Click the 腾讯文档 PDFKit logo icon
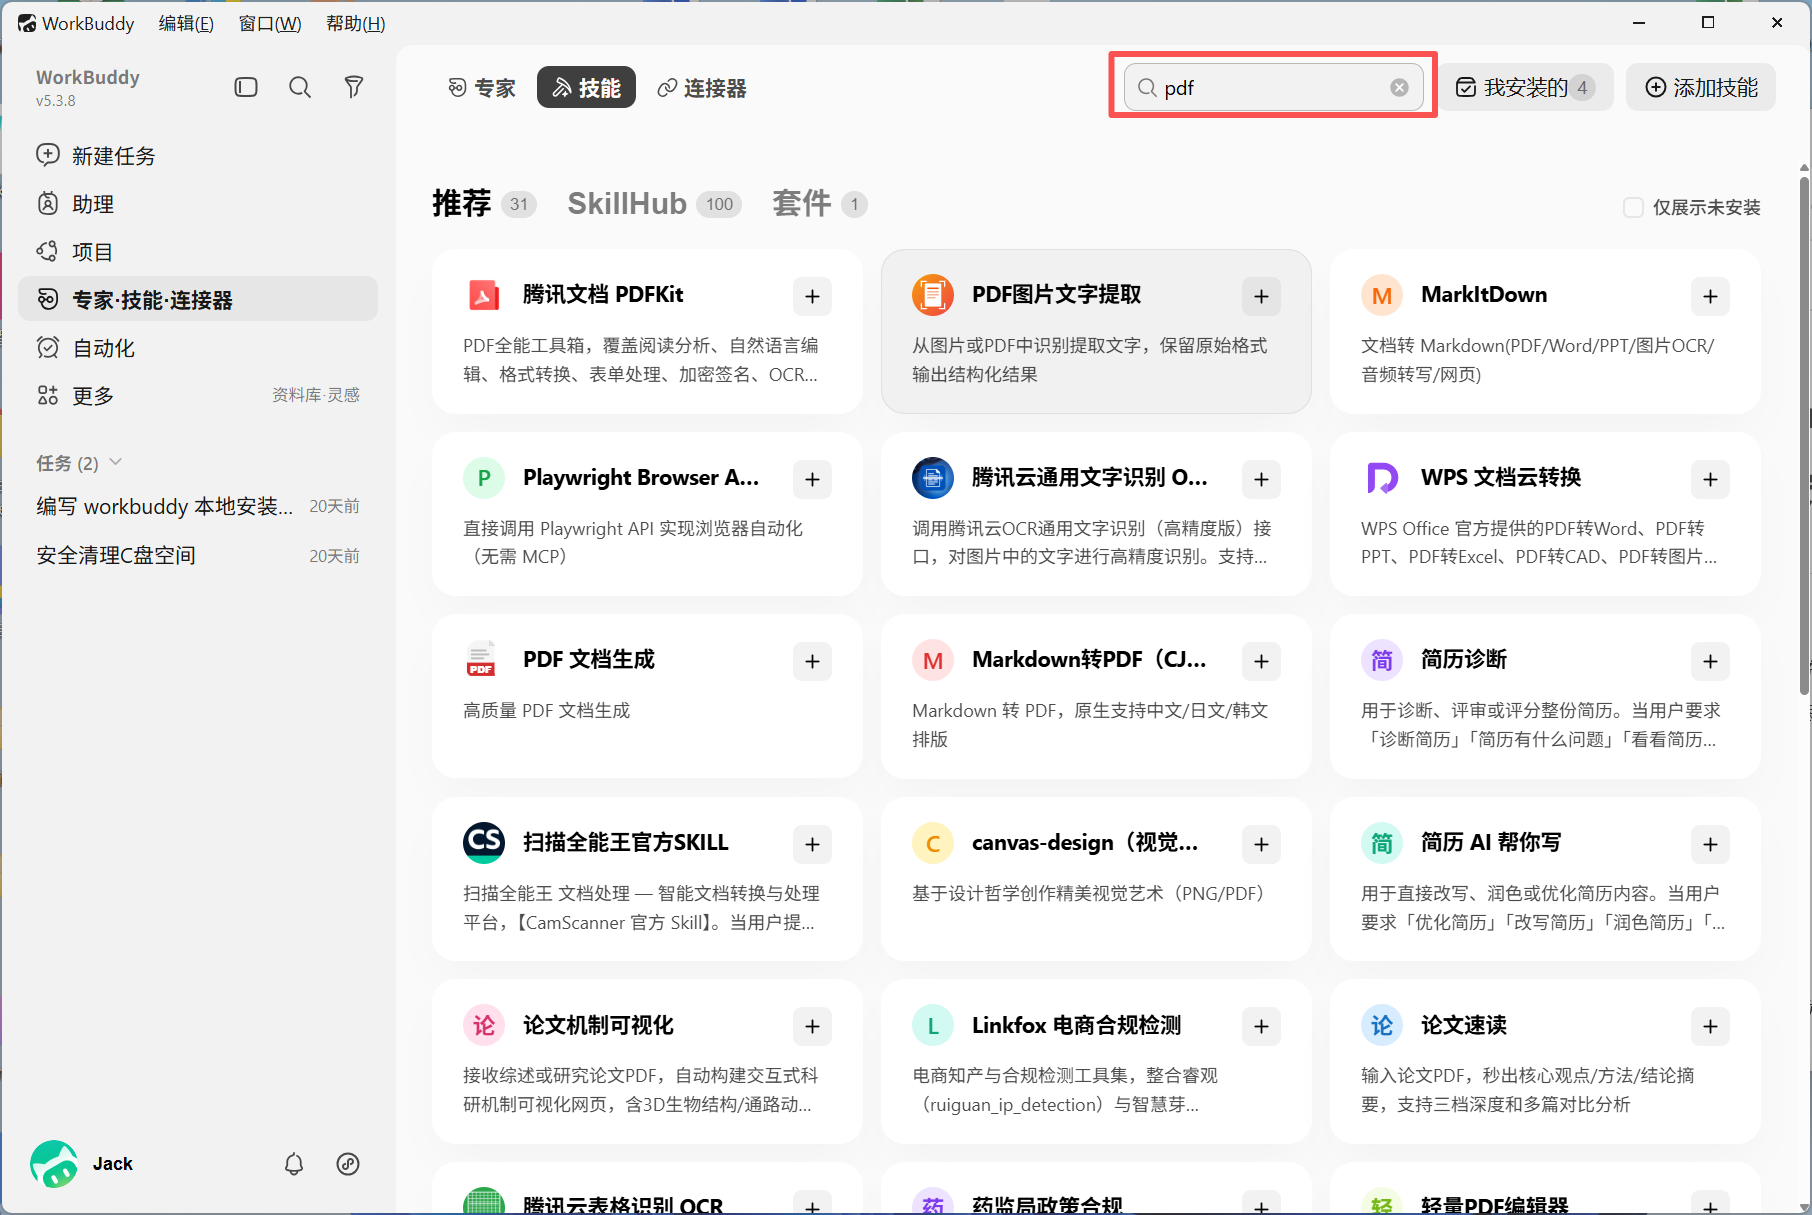This screenshot has height=1215, width=1812. click(484, 295)
